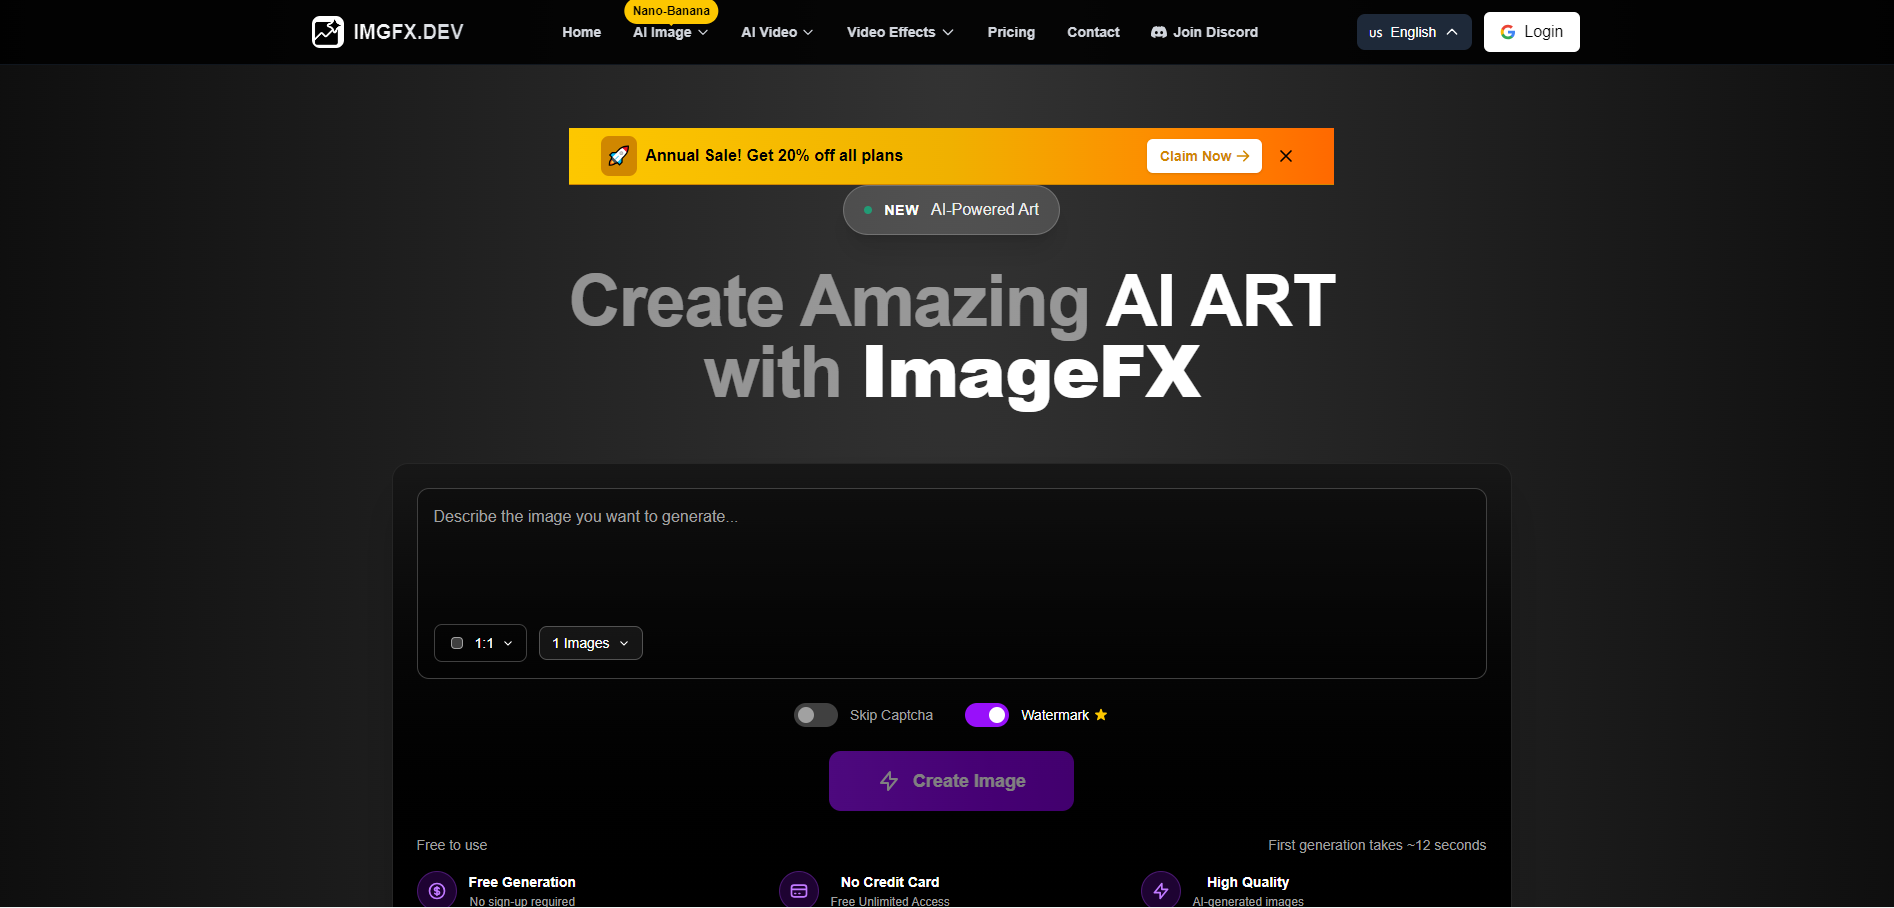Click the aspect ratio square icon near 1:1

(x=457, y=643)
